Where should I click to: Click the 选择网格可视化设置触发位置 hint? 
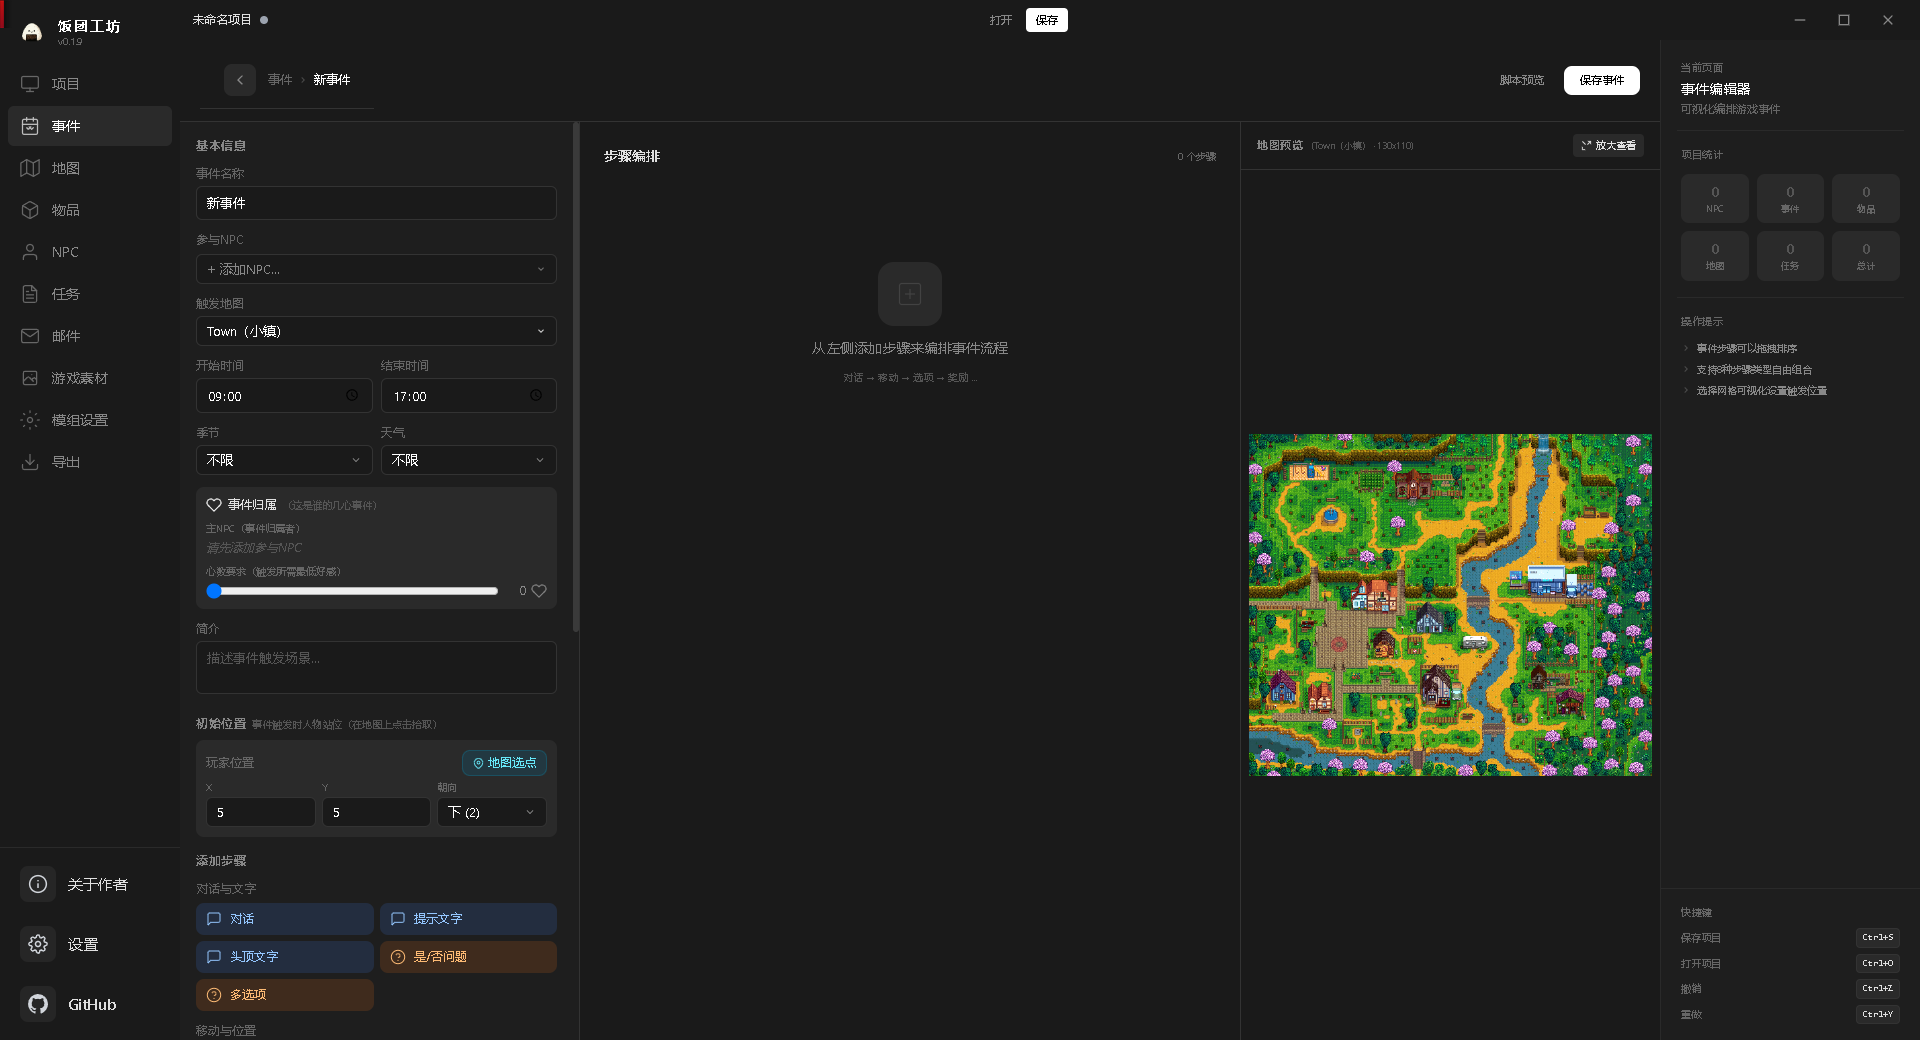(1762, 391)
